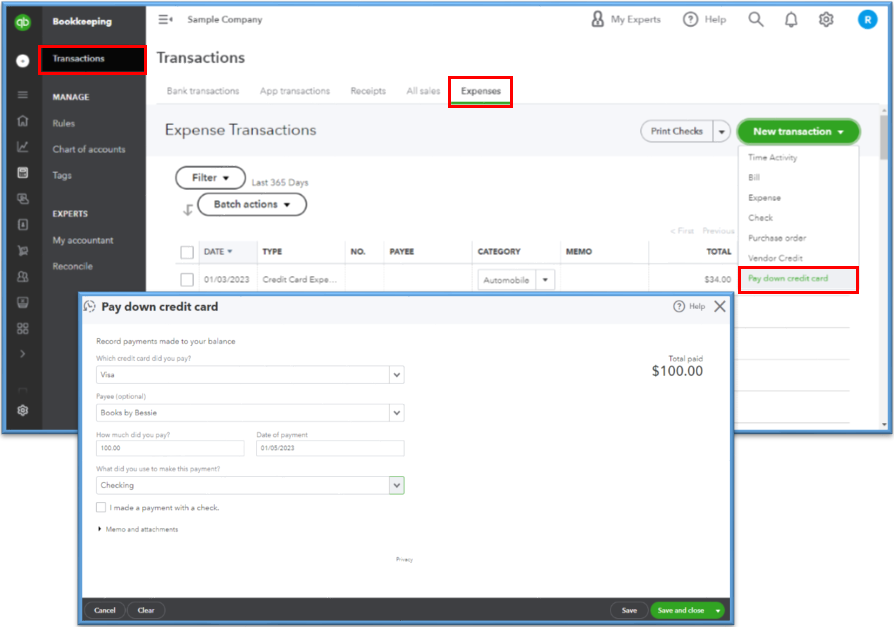Switch to the All sales tab

tap(423, 91)
